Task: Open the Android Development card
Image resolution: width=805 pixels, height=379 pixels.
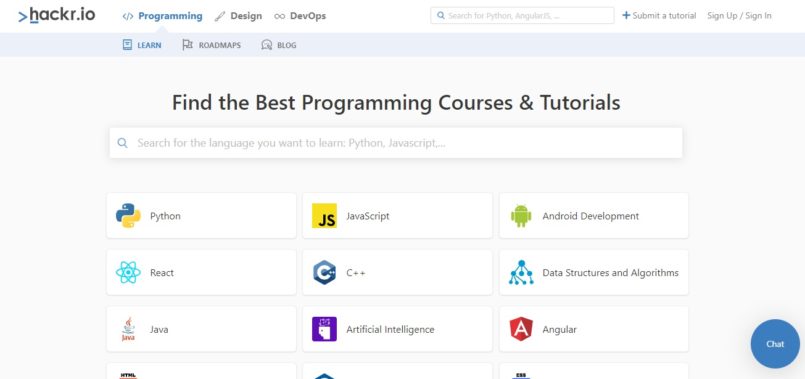Action: (594, 216)
